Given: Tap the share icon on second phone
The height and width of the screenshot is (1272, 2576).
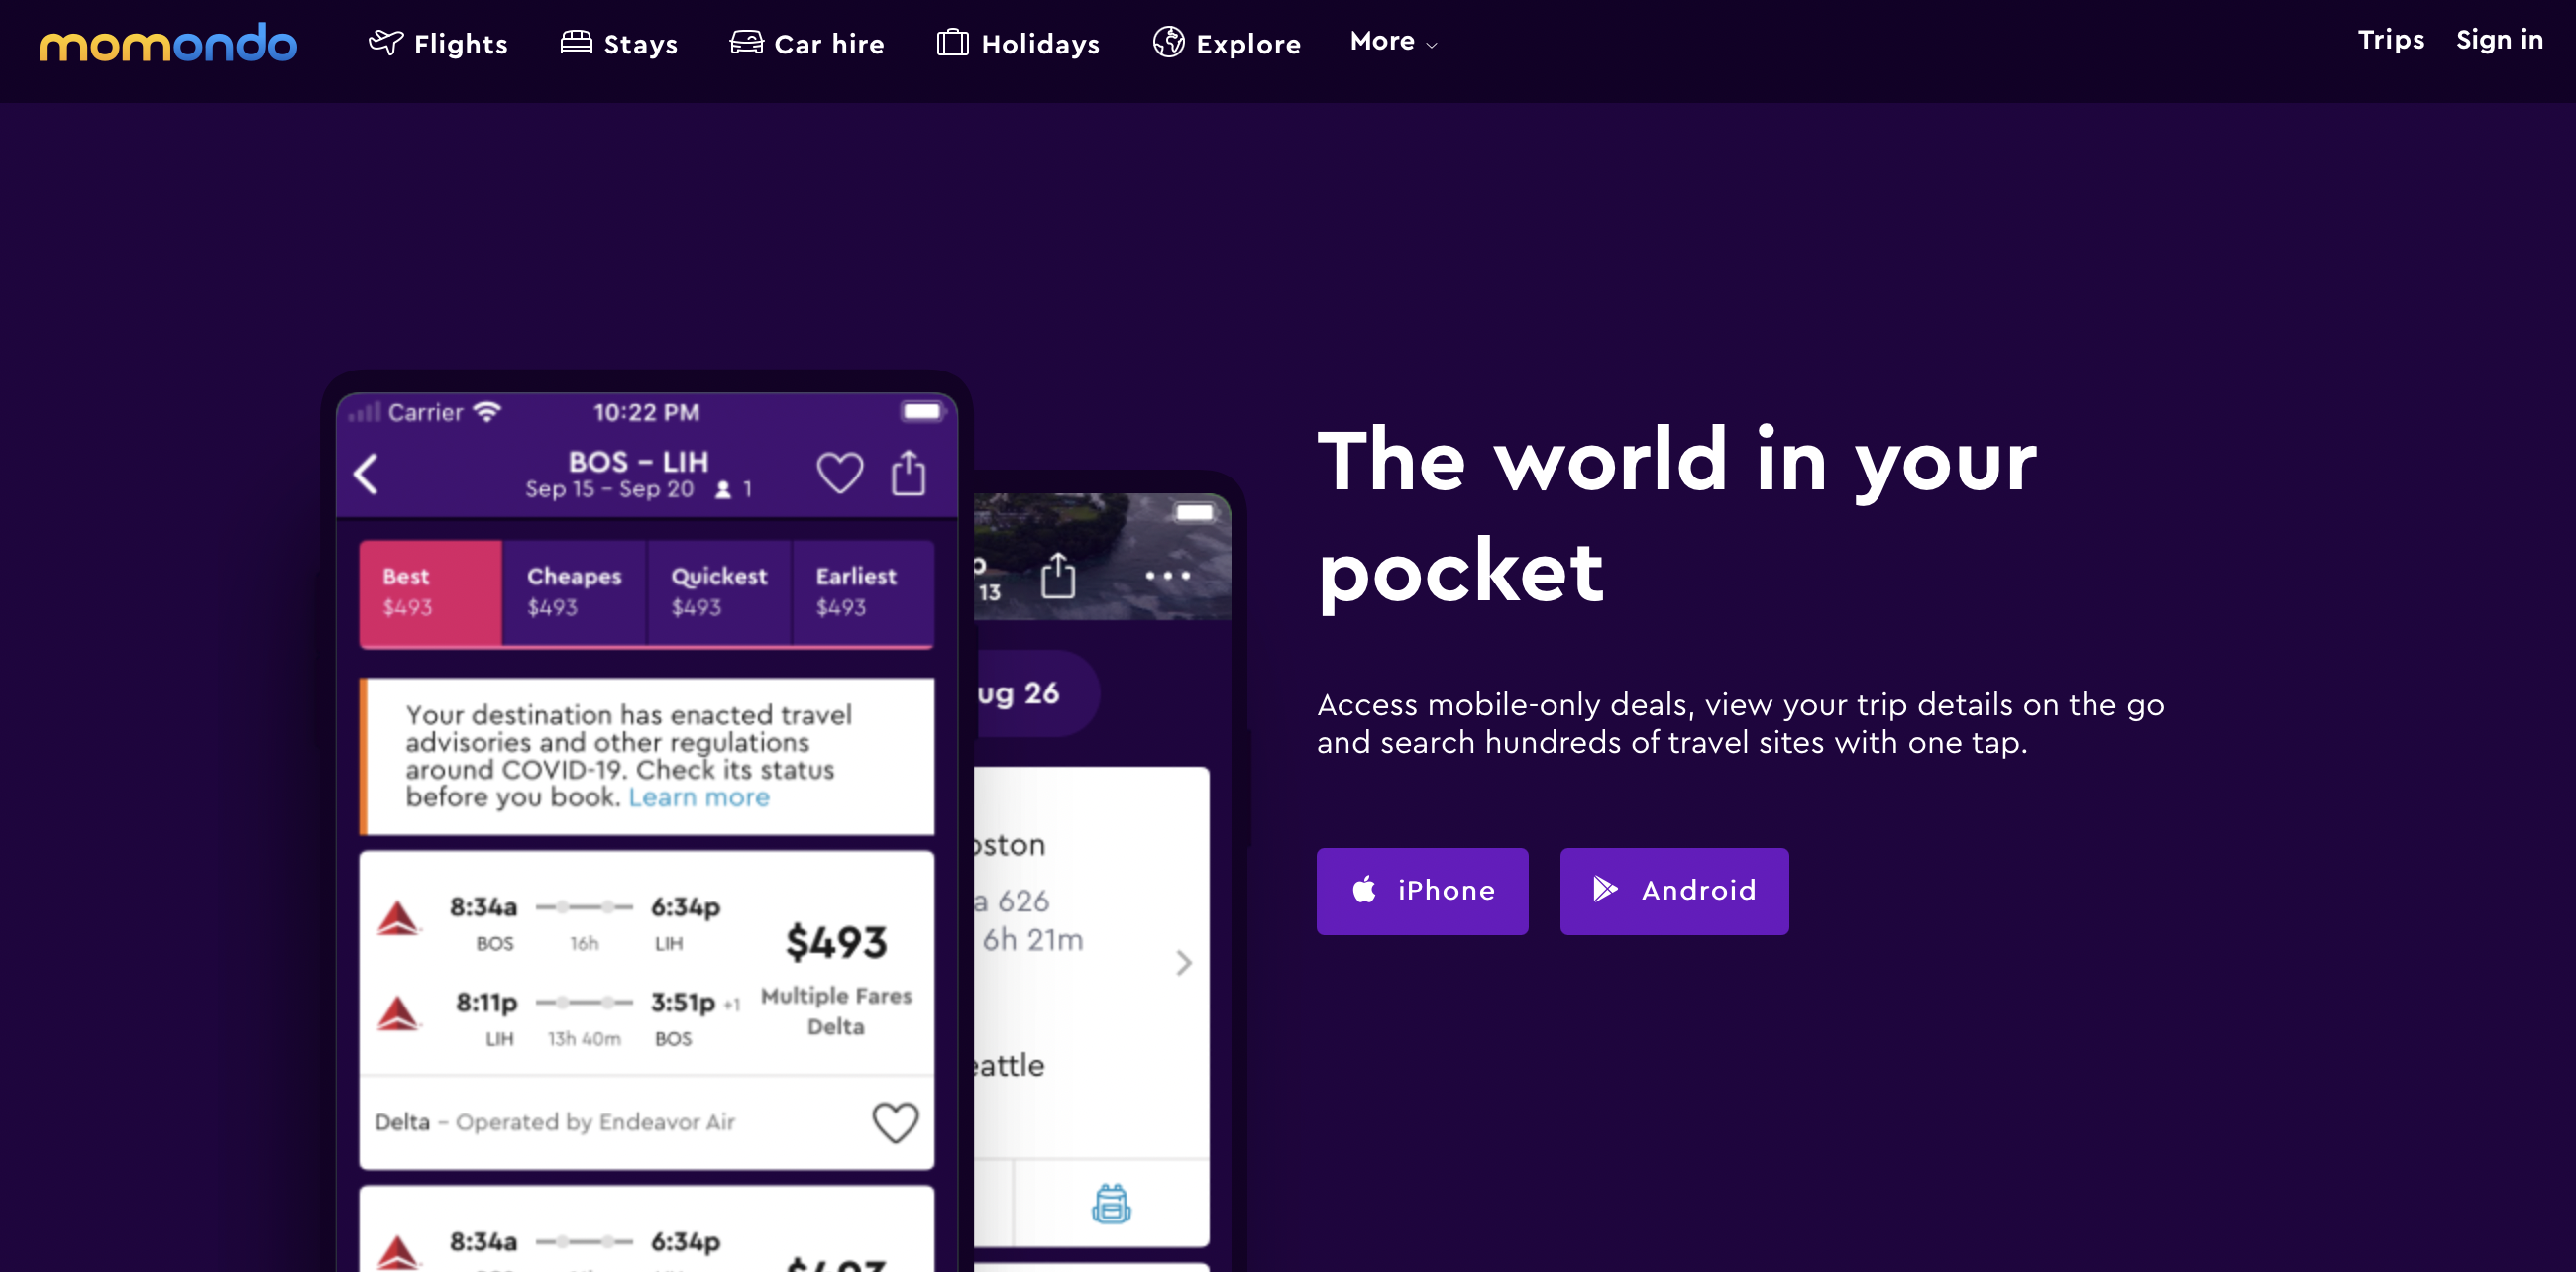Looking at the screenshot, I should [1057, 575].
